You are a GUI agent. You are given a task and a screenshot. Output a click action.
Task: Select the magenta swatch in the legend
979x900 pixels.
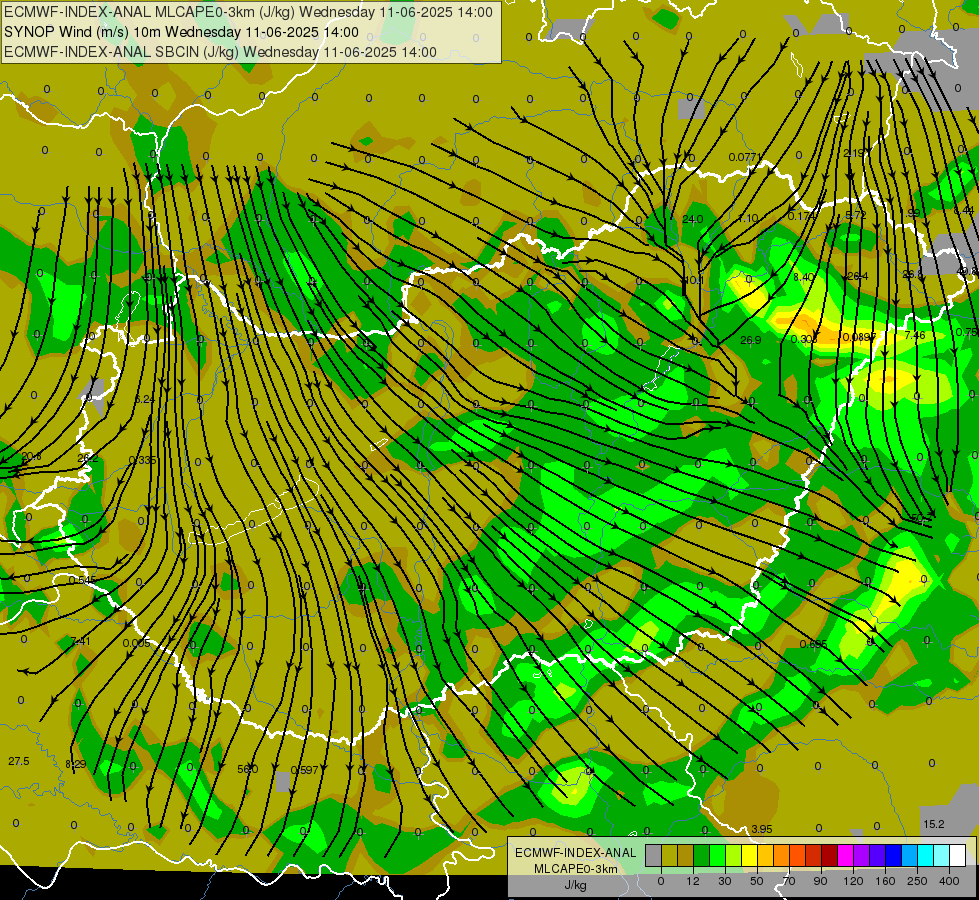(x=845, y=855)
